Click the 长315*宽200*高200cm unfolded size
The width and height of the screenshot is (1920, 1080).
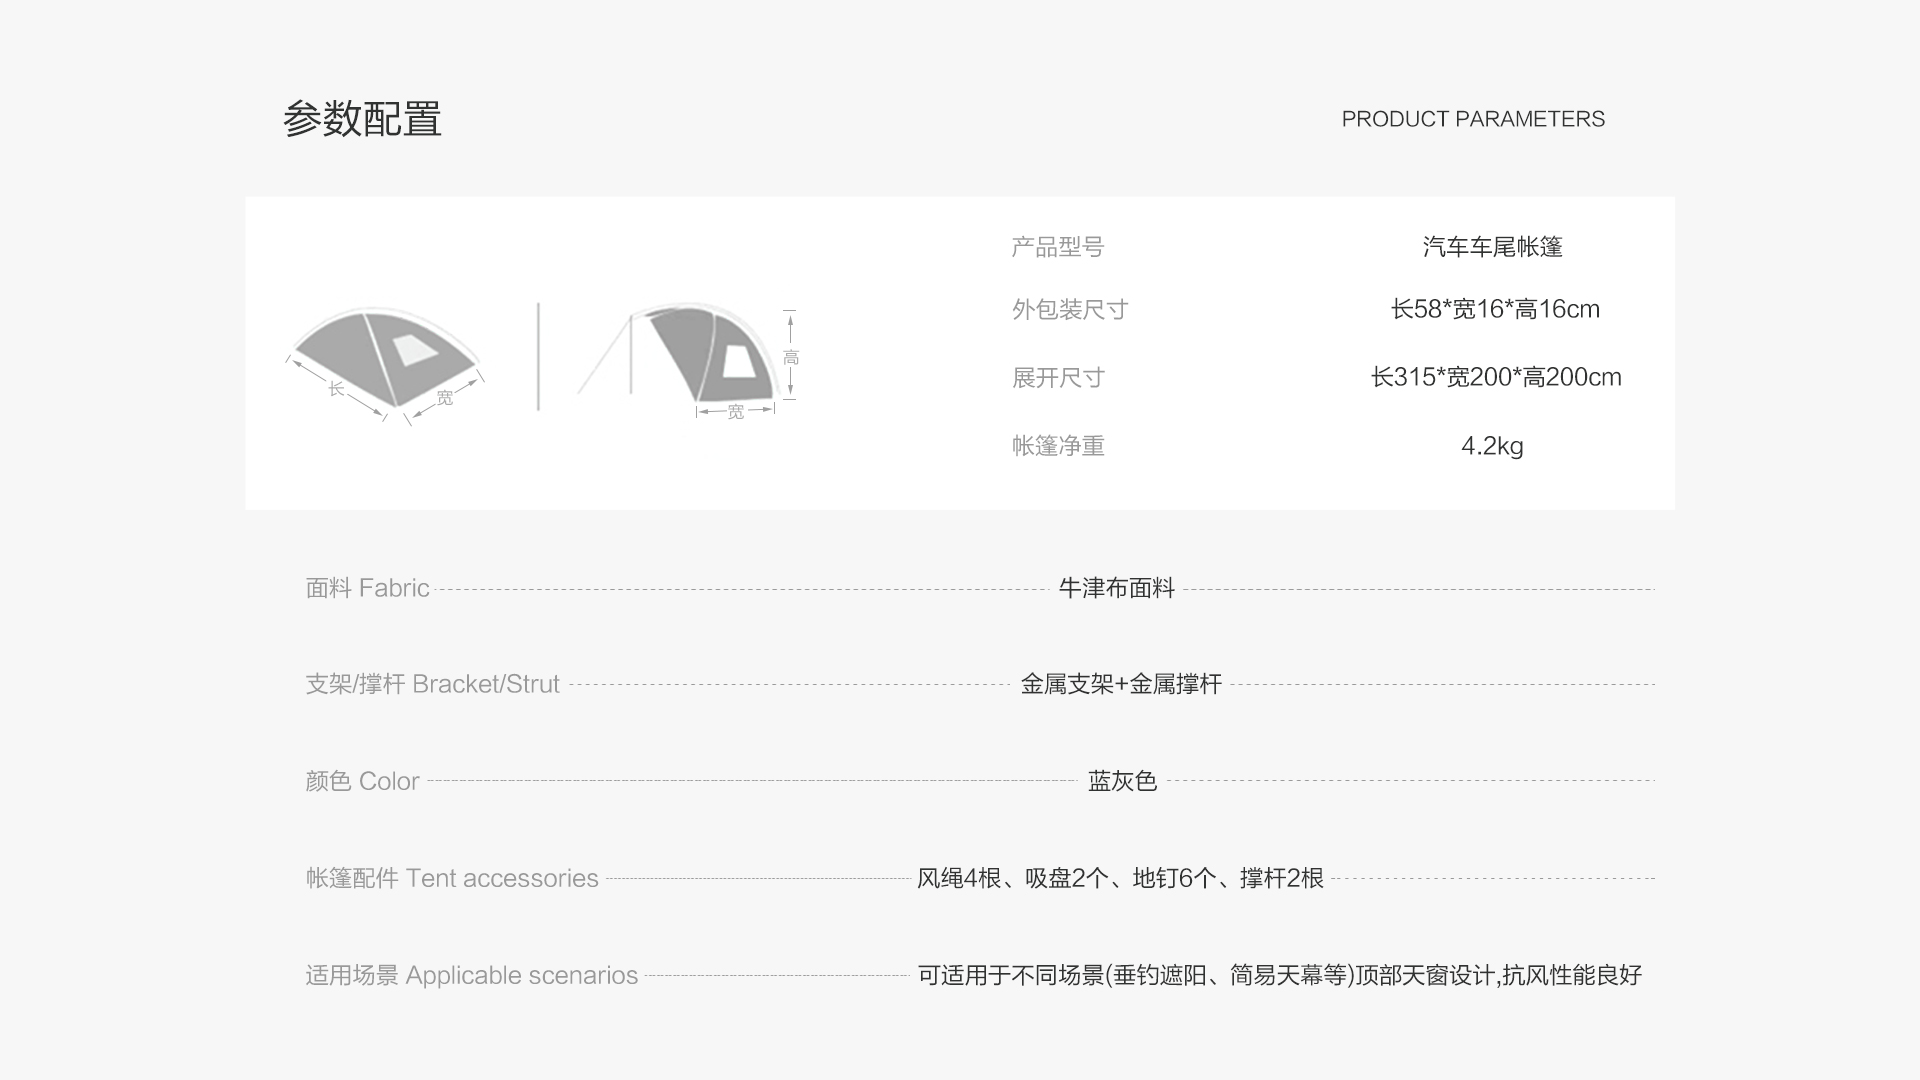(1495, 377)
